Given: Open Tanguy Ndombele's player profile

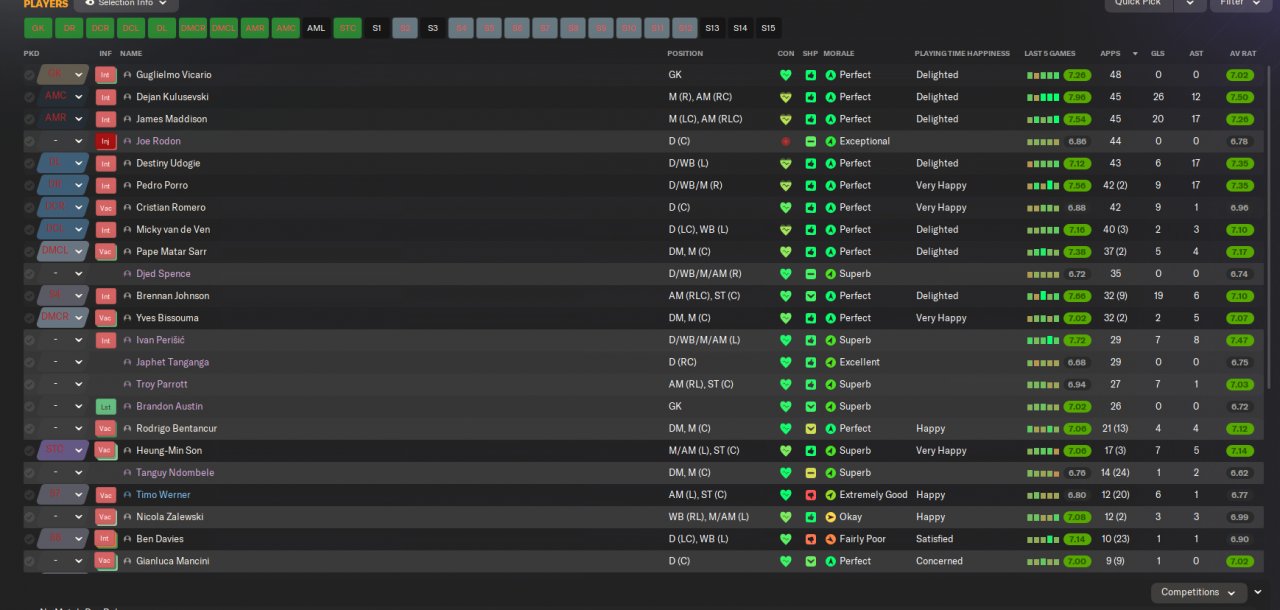Looking at the screenshot, I should [x=175, y=472].
